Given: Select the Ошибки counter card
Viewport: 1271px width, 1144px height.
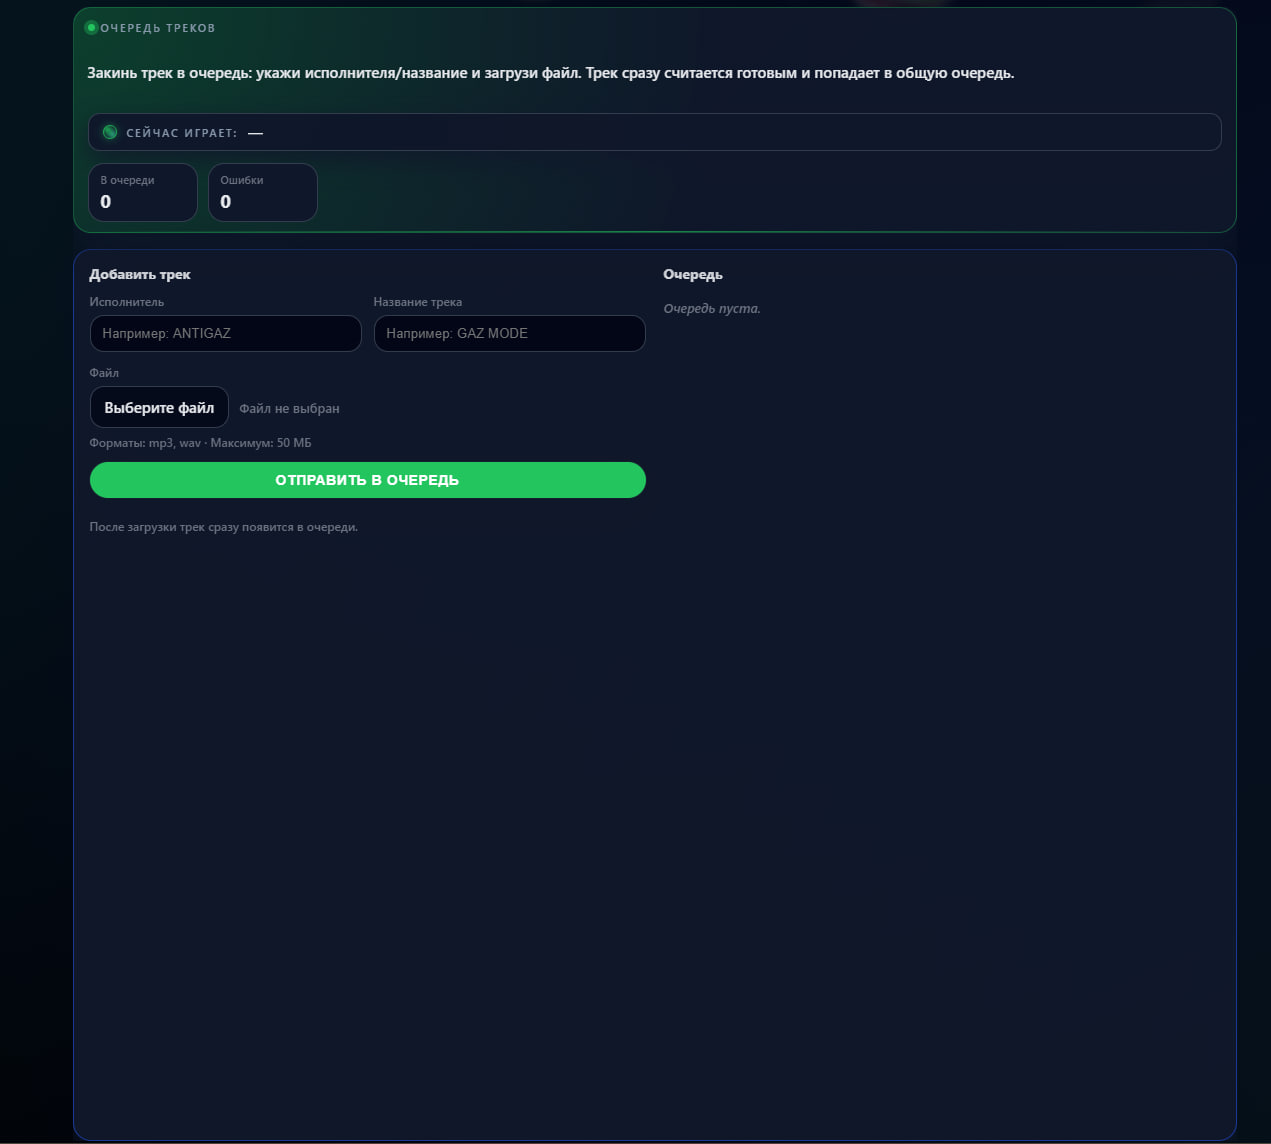Looking at the screenshot, I should point(262,192).
